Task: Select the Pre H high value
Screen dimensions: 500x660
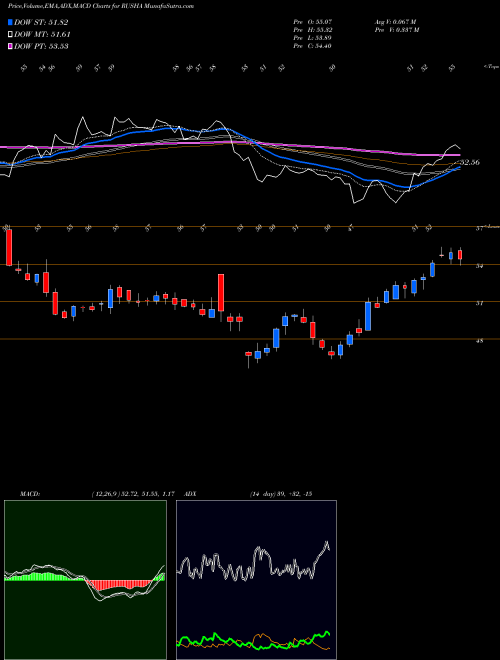Action: tap(313, 30)
